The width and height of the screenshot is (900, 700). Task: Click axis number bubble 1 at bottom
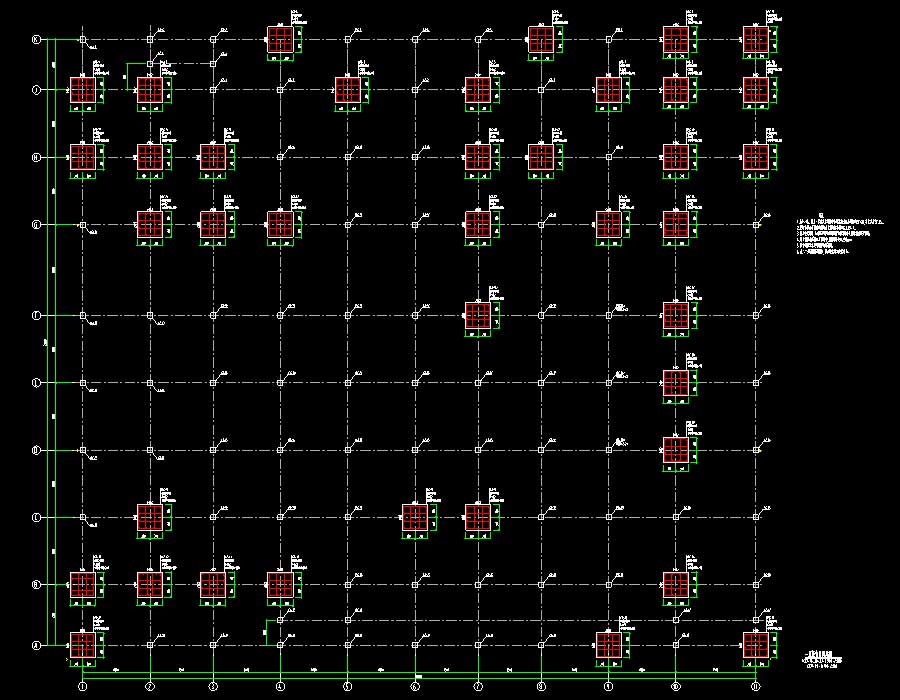point(83,687)
